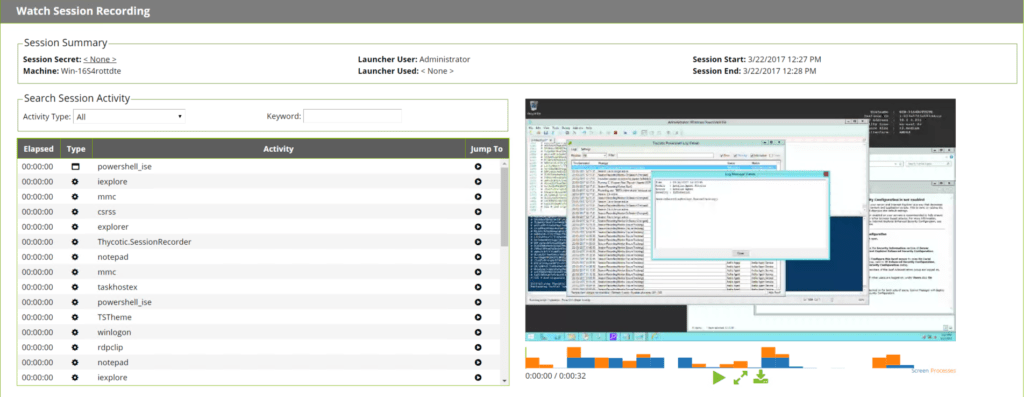This screenshot has width=1024, height=397.
Task: Focus the Keyword search field
Action: (353, 116)
